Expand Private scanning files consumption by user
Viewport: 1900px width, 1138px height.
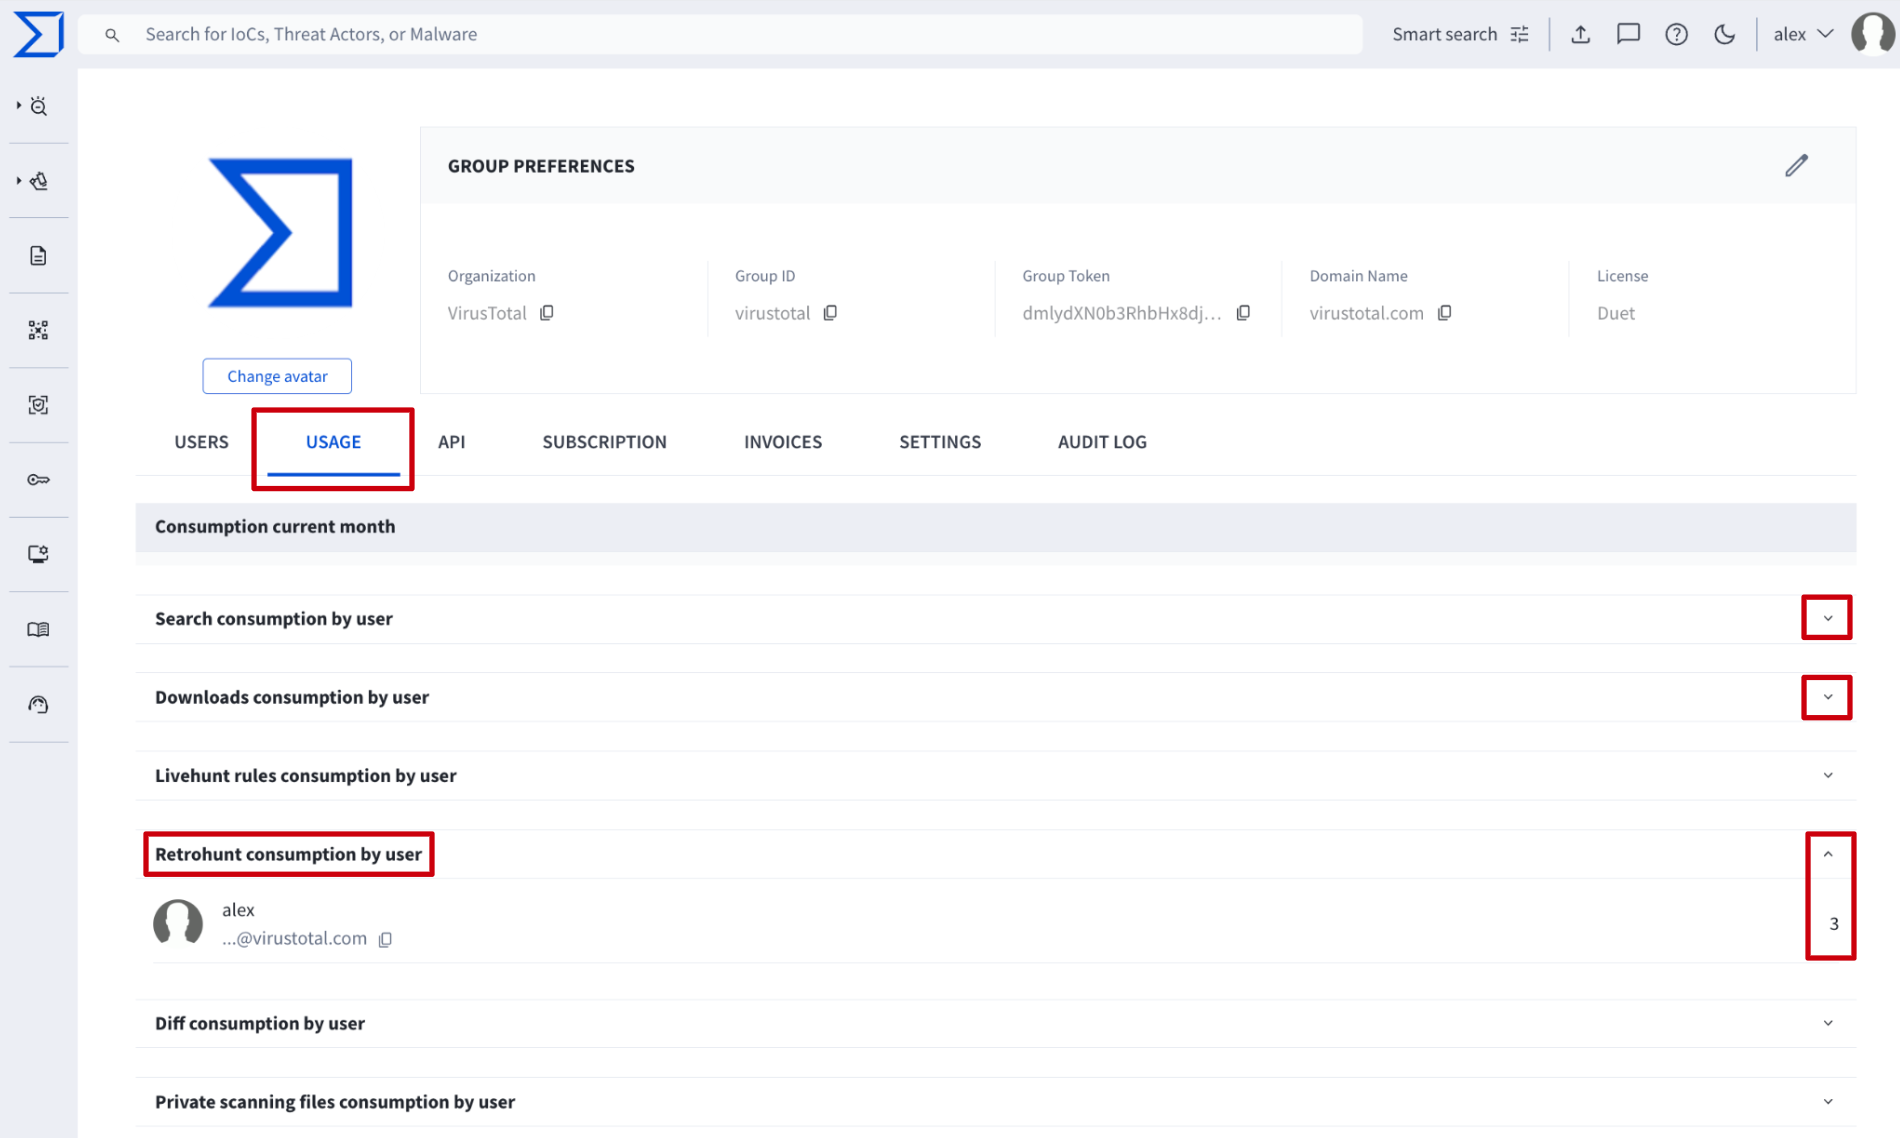1827,1101
